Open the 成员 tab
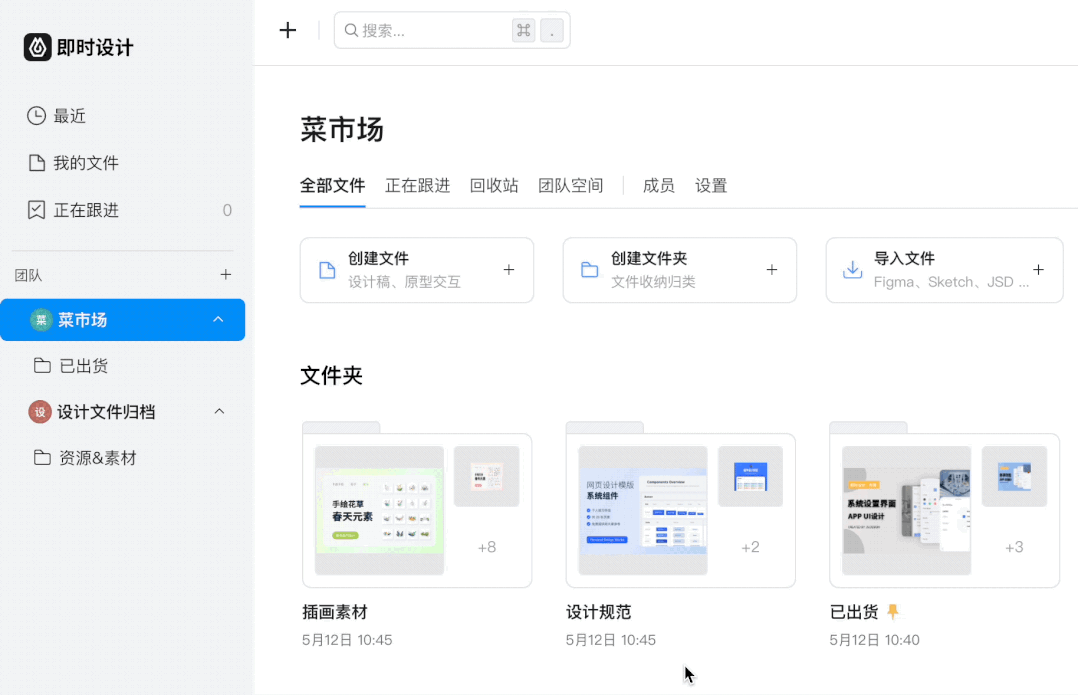1078x695 pixels. pyautogui.click(x=659, y=186)
